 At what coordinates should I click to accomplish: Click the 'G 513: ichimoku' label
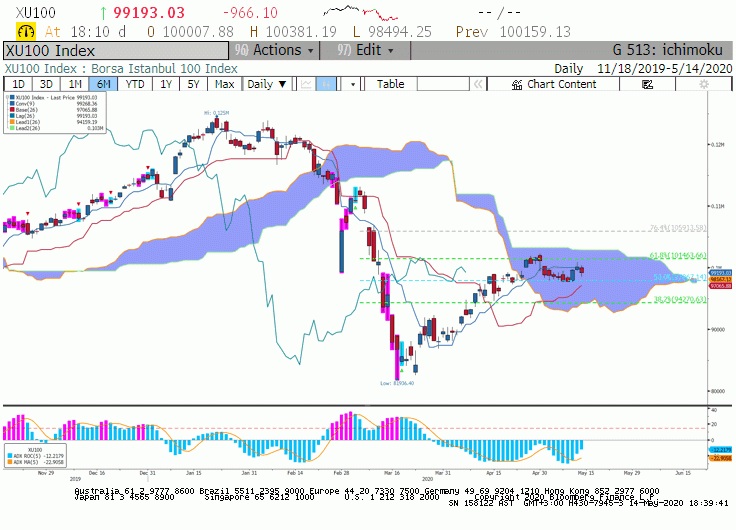(667, 50)
